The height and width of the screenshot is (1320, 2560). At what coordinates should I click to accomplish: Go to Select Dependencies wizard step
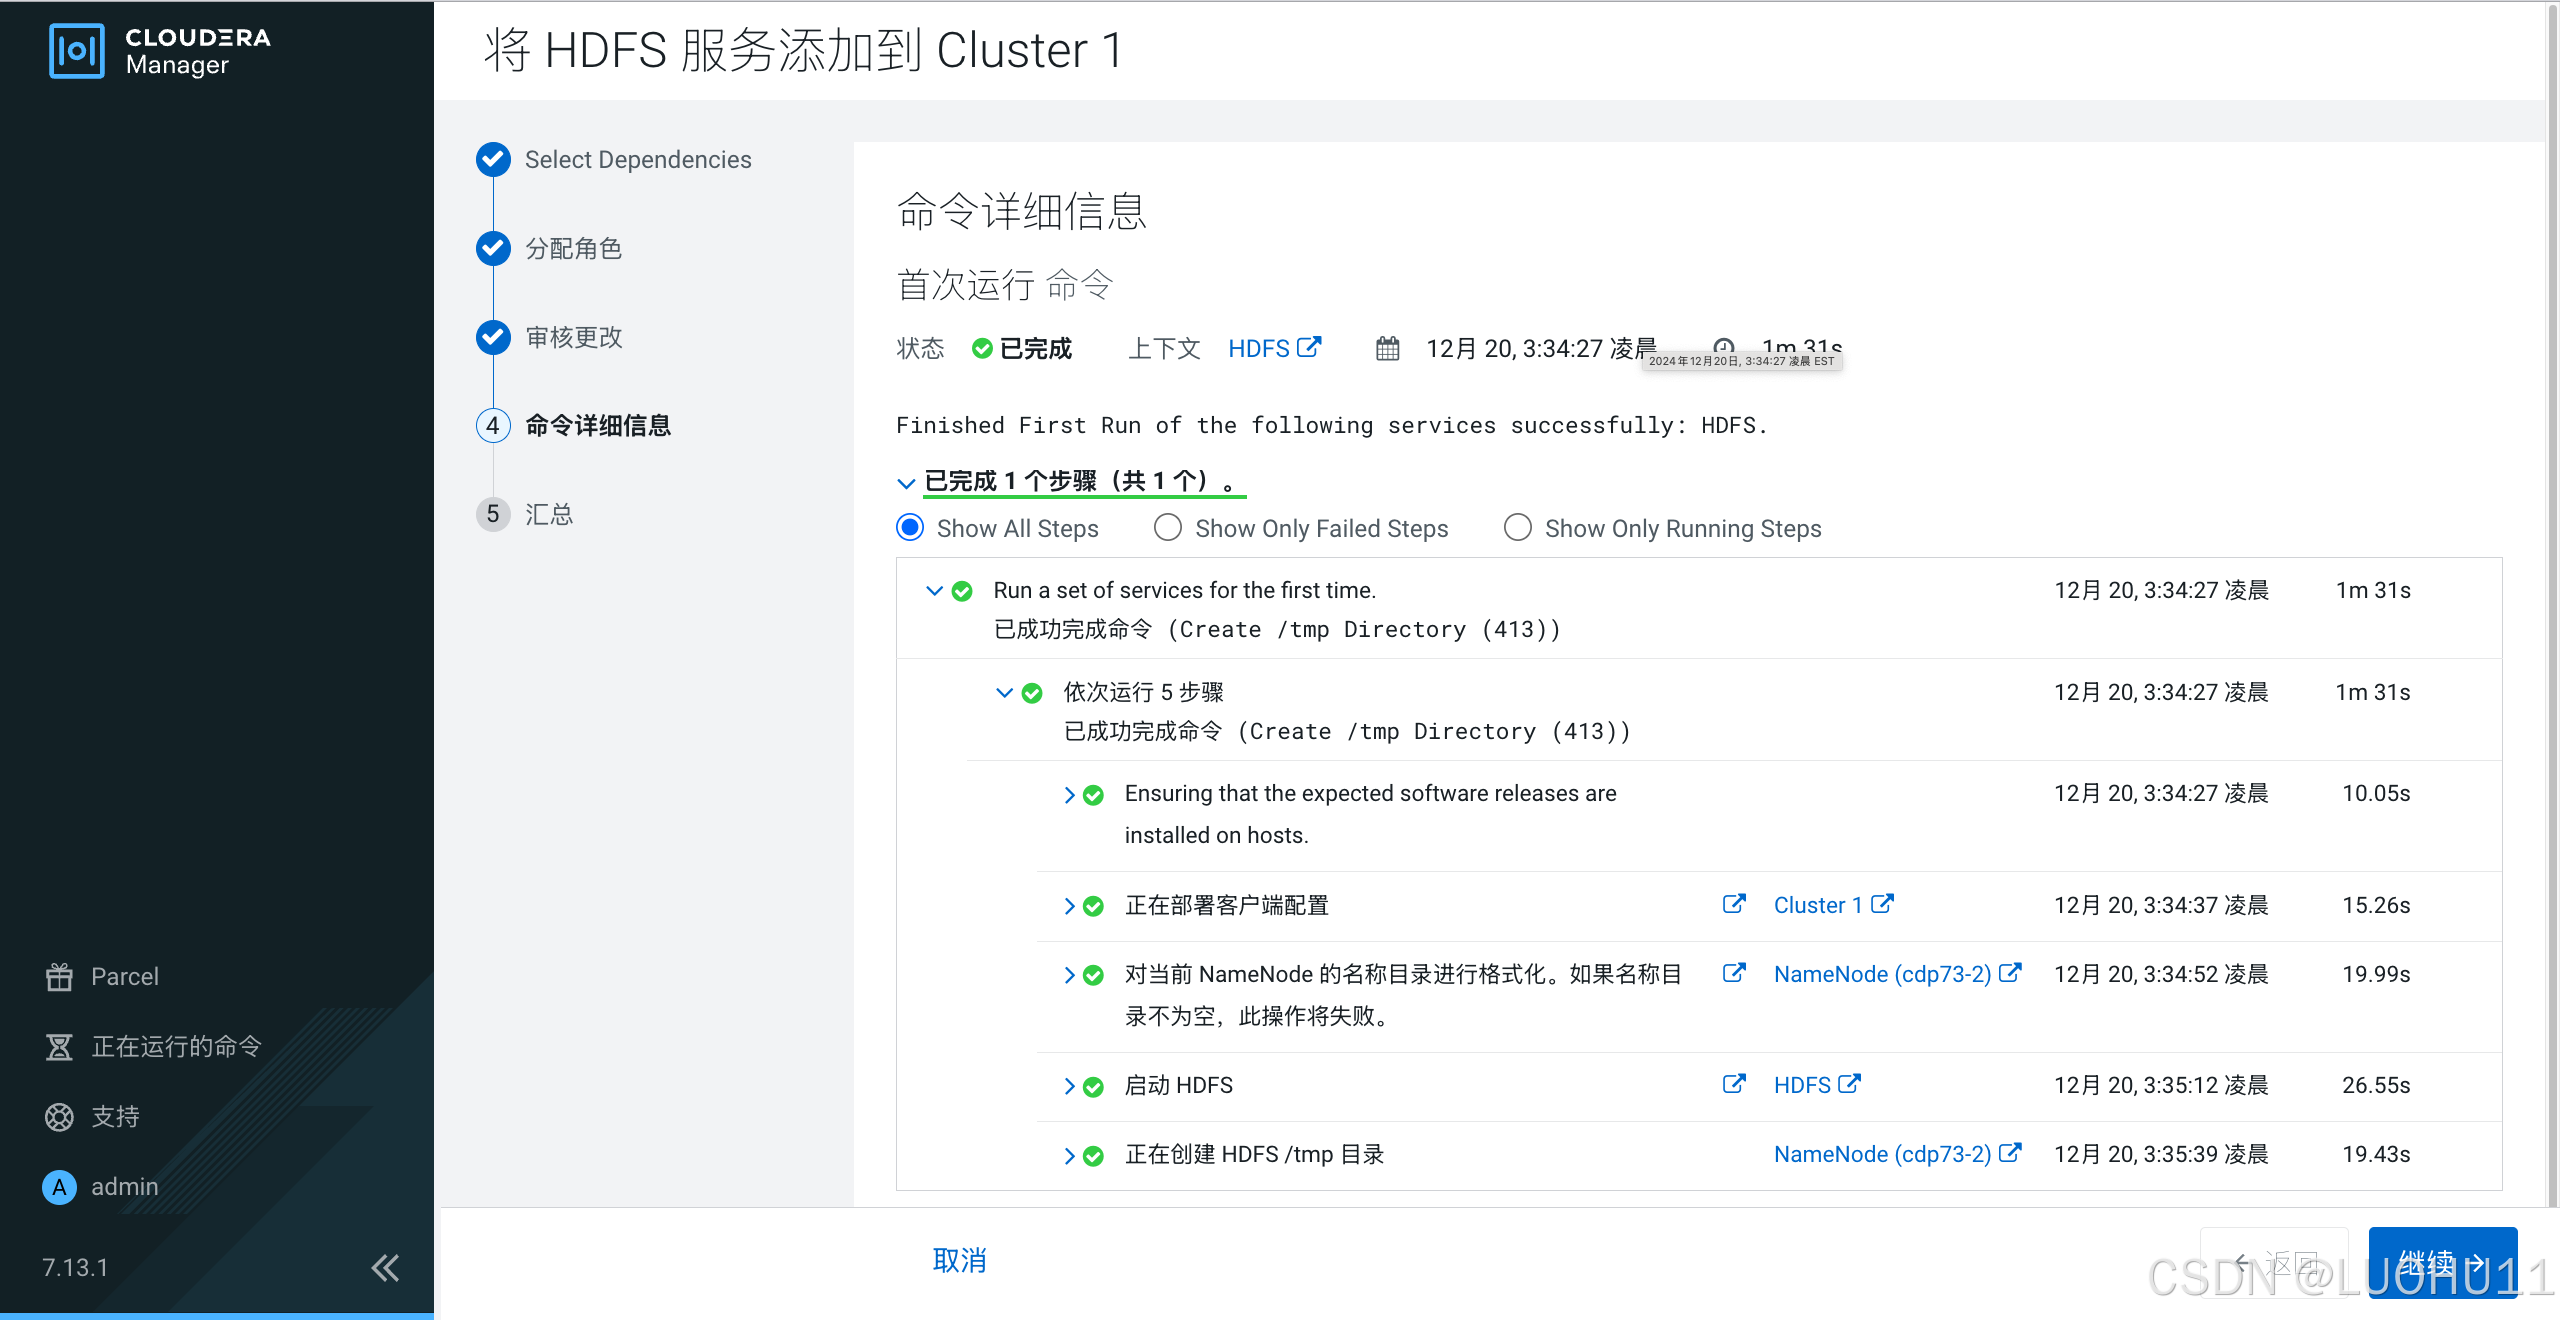(x=637, y=160)
